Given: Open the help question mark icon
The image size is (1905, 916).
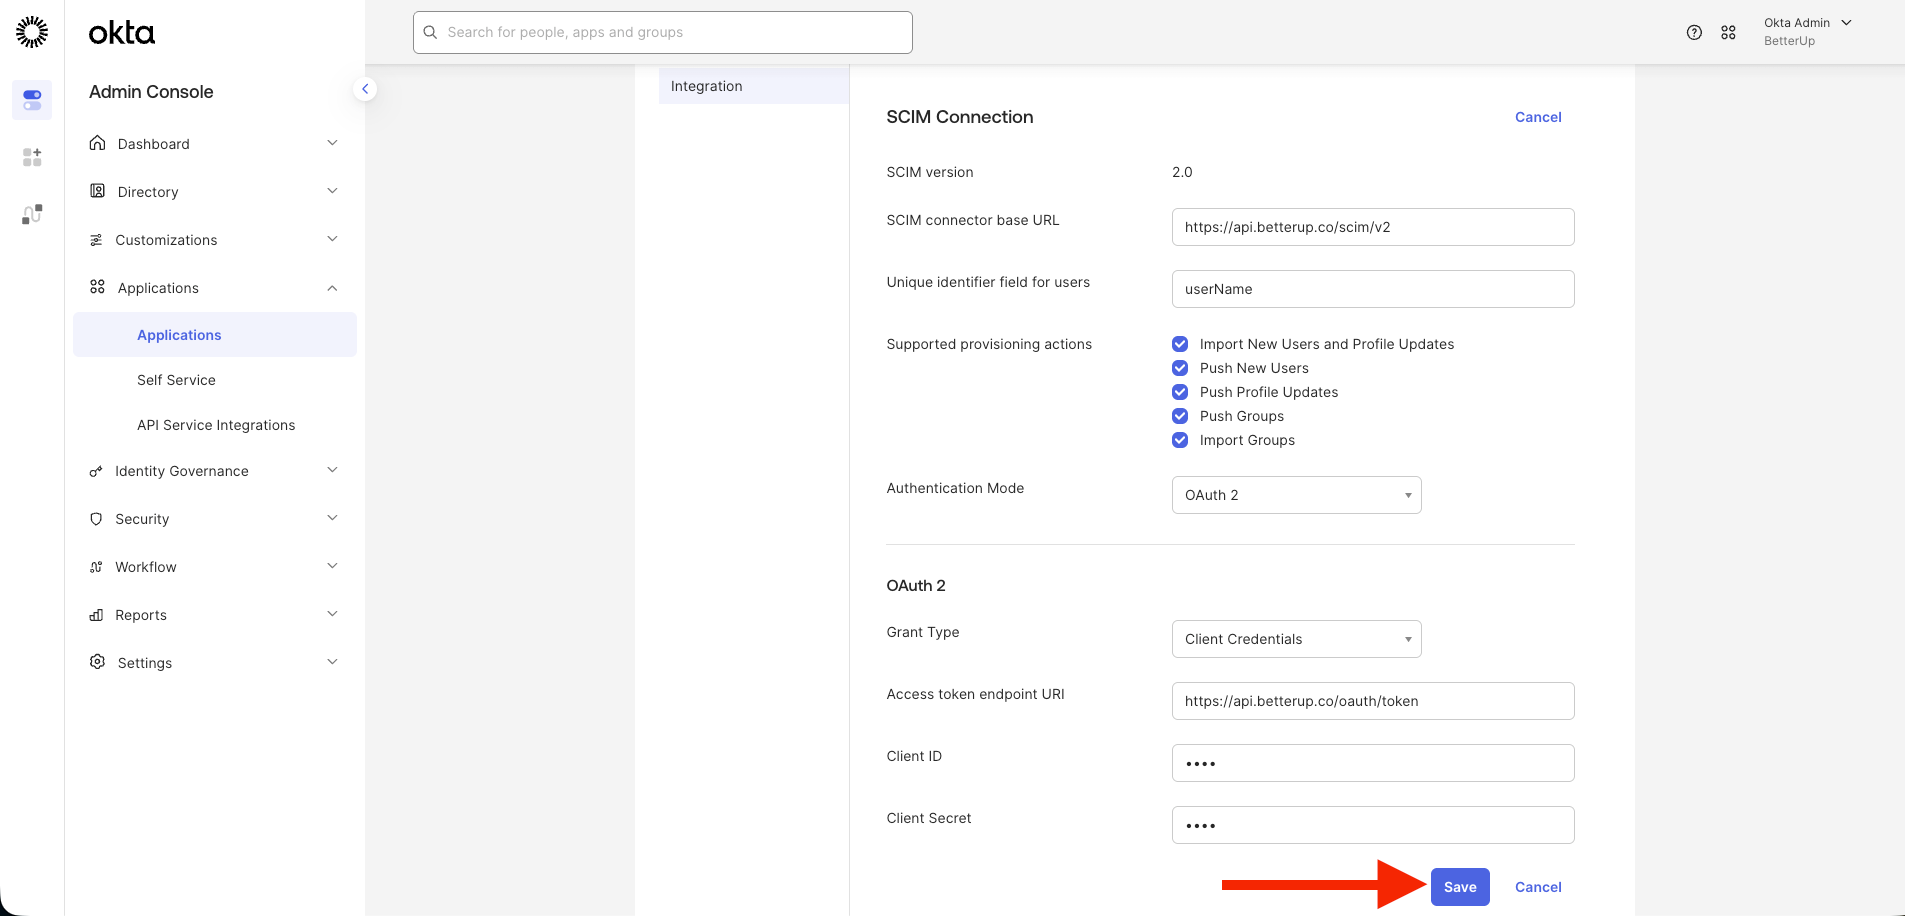Looking at the screenshot, I should 1694,32.
